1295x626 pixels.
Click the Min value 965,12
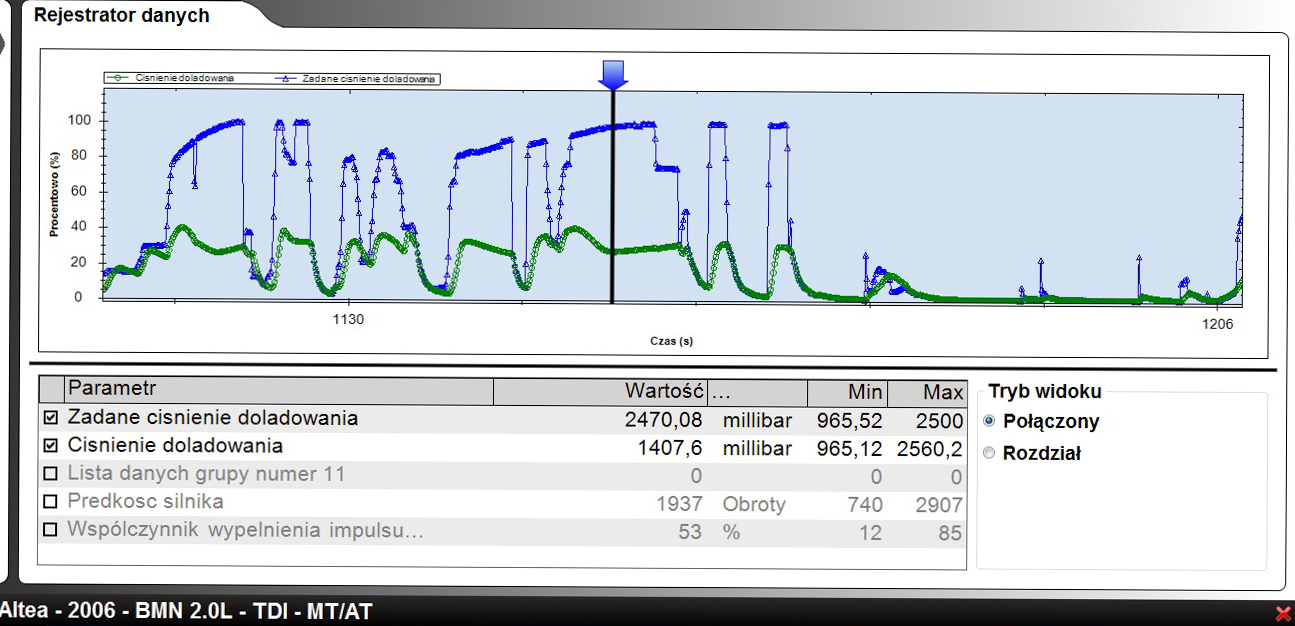click(x=850, y=448)
